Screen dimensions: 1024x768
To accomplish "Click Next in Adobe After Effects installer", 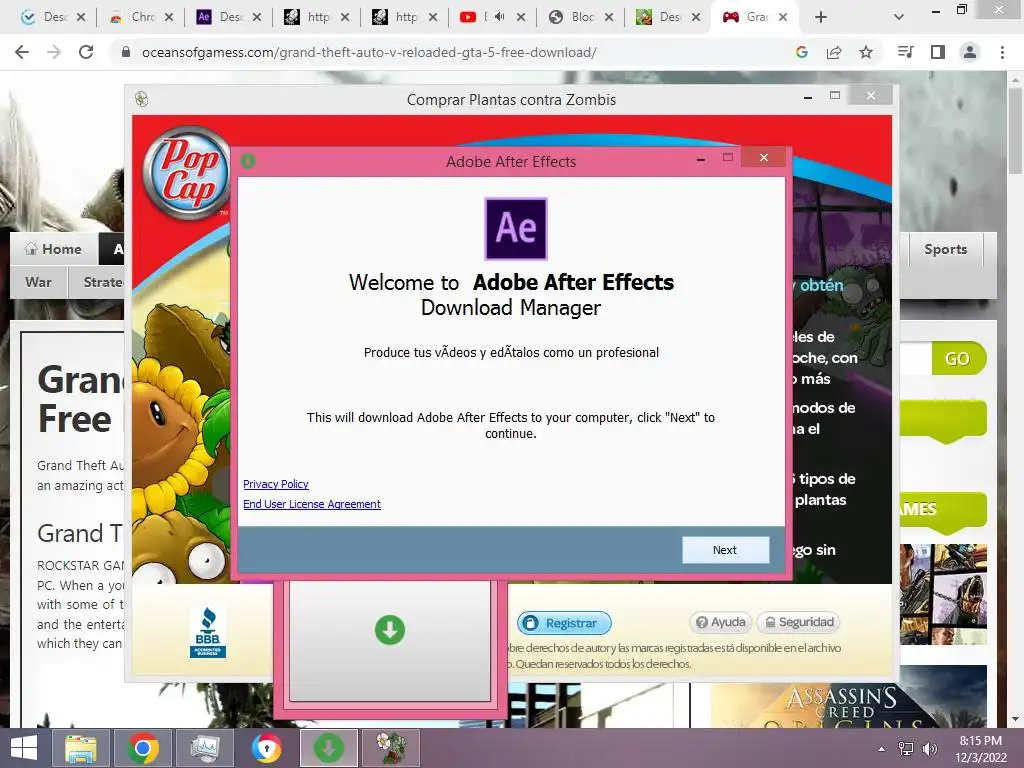I will pos(726,550).
